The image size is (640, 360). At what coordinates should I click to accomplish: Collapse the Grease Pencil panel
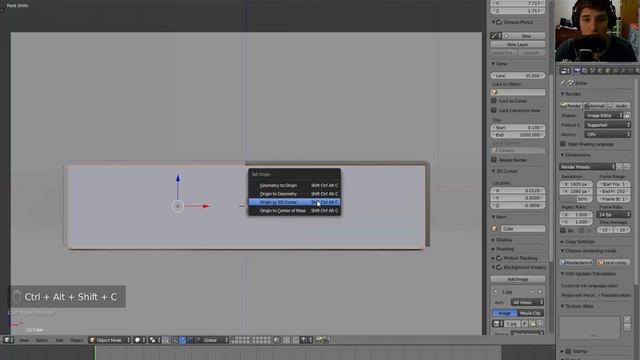click(493, 22)
